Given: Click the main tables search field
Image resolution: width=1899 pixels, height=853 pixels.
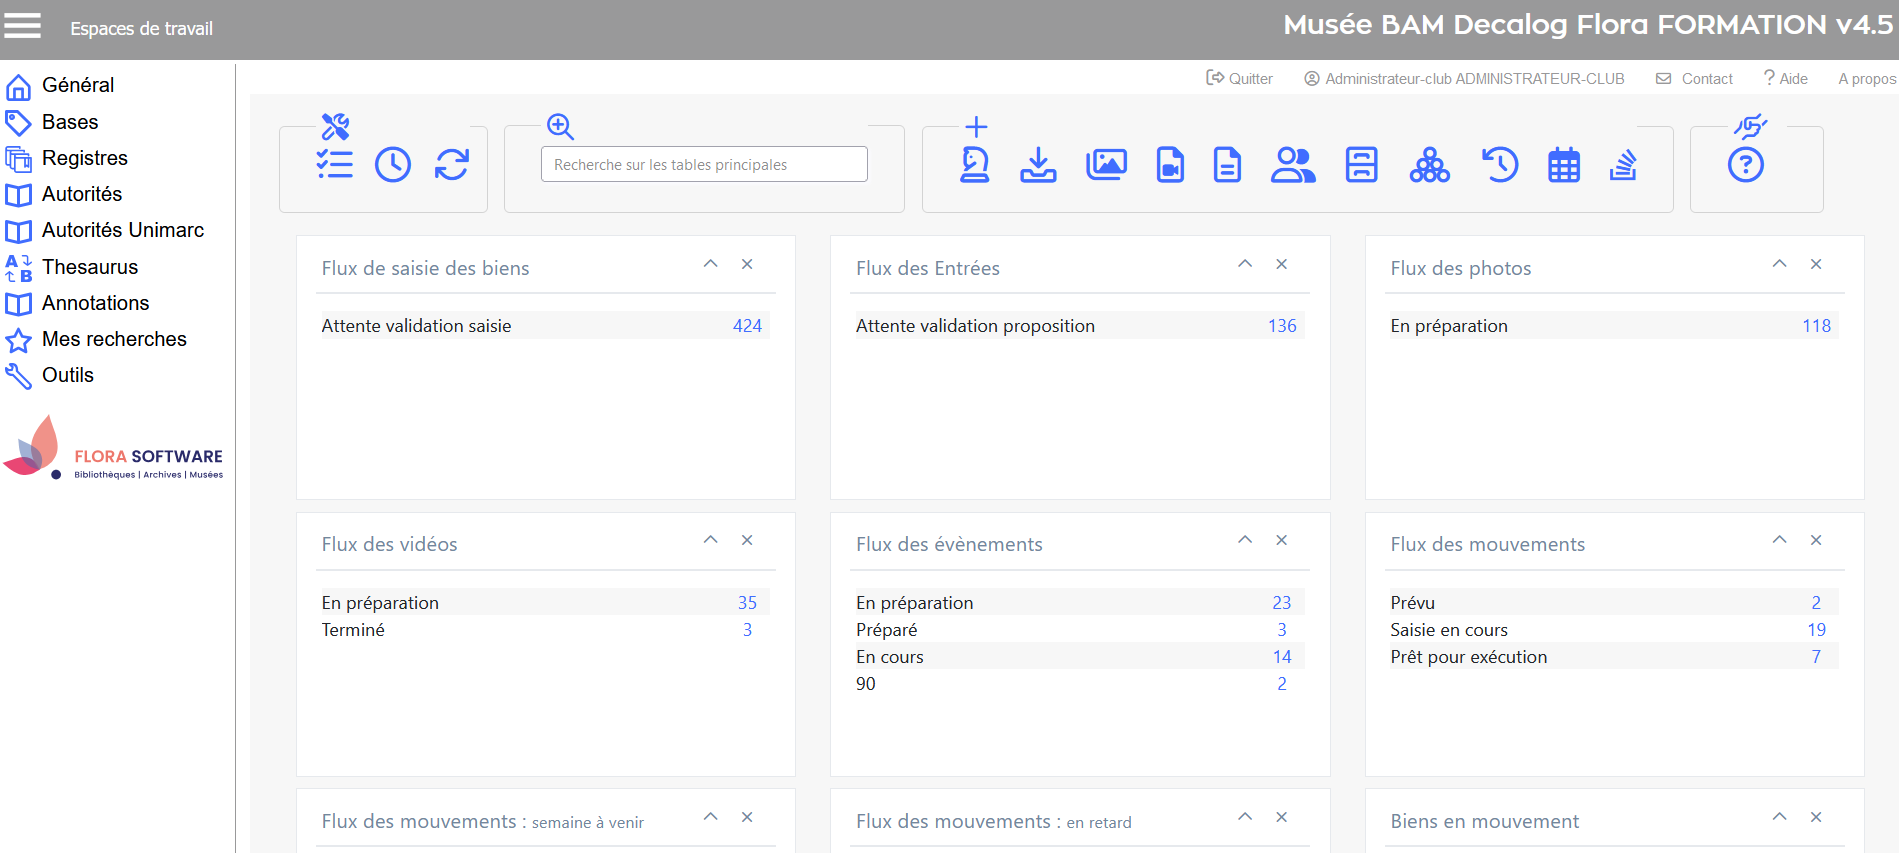Looking at the screenshot, I should pyautogui.click(x=704, y=165).
